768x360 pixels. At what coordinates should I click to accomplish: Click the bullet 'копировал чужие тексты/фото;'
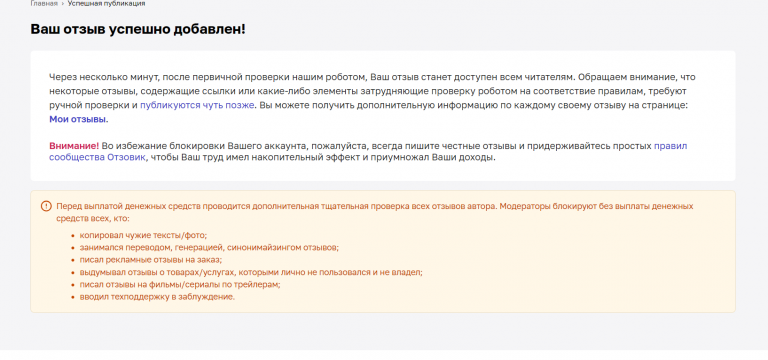pos(144,236)
